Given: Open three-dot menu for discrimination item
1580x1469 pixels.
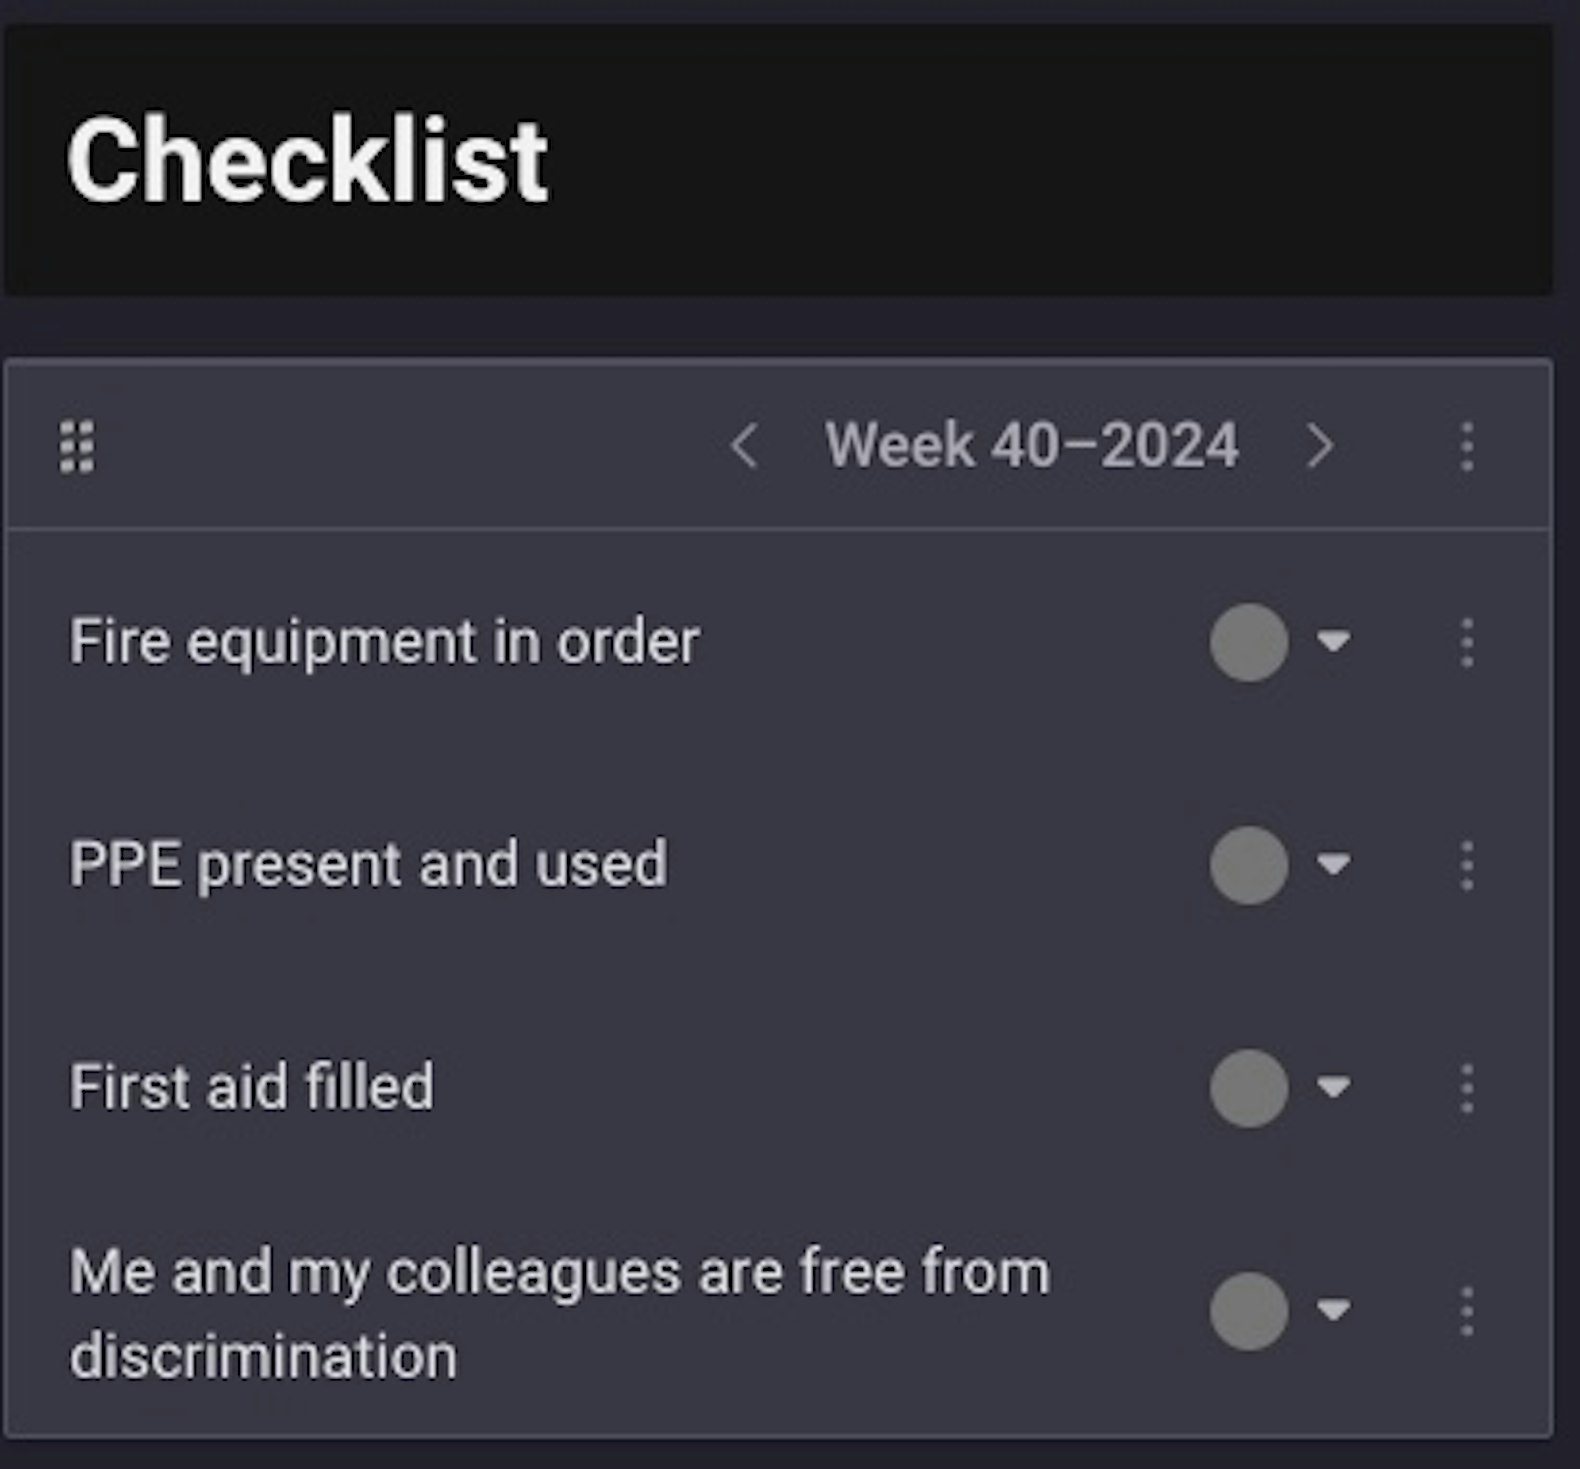Looking at the screenshot, I should [x=1467, y=1311].
